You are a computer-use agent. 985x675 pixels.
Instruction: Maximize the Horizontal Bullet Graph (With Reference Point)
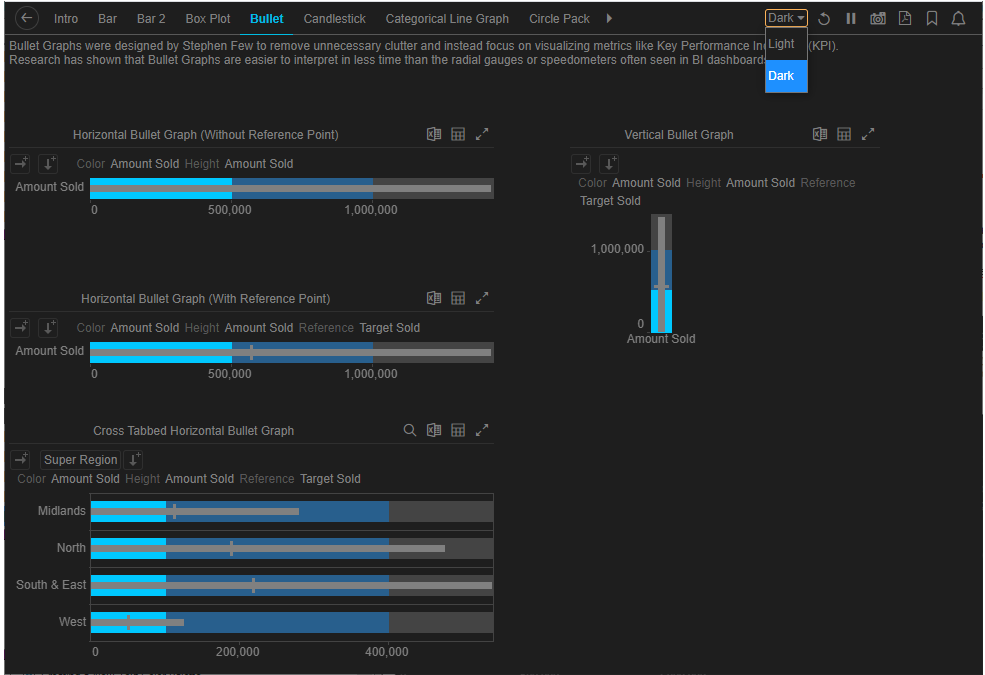pyautogui.click(x=482, y=298)
